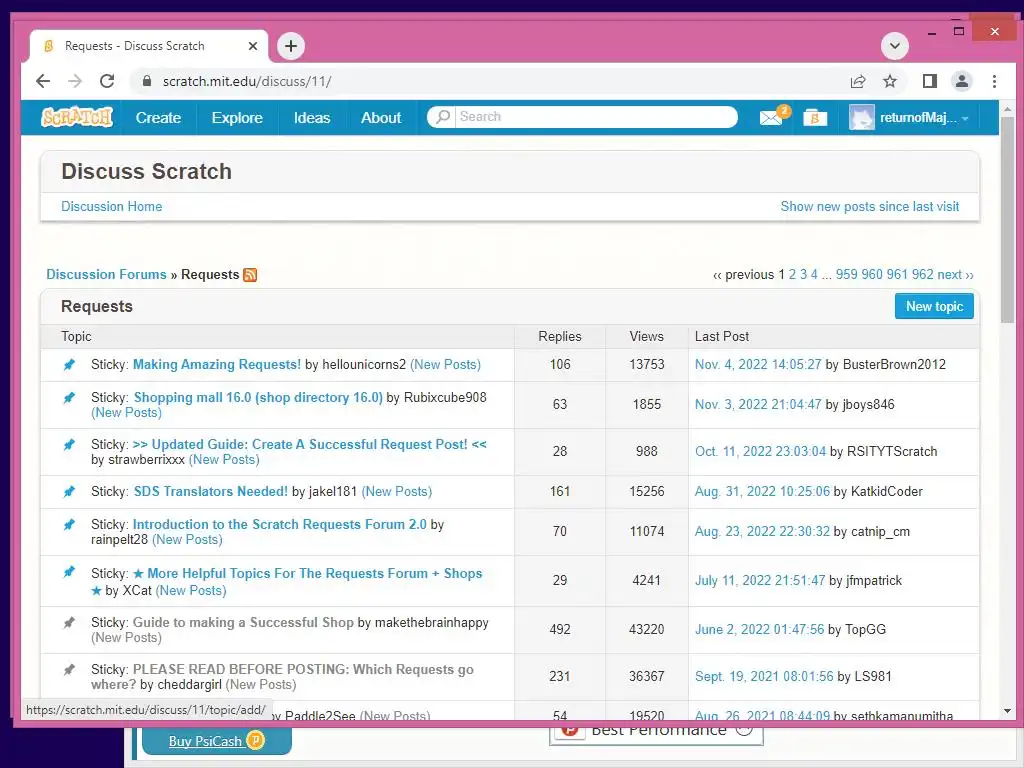
Task: Bookmark this page with star
Action: 889,81
